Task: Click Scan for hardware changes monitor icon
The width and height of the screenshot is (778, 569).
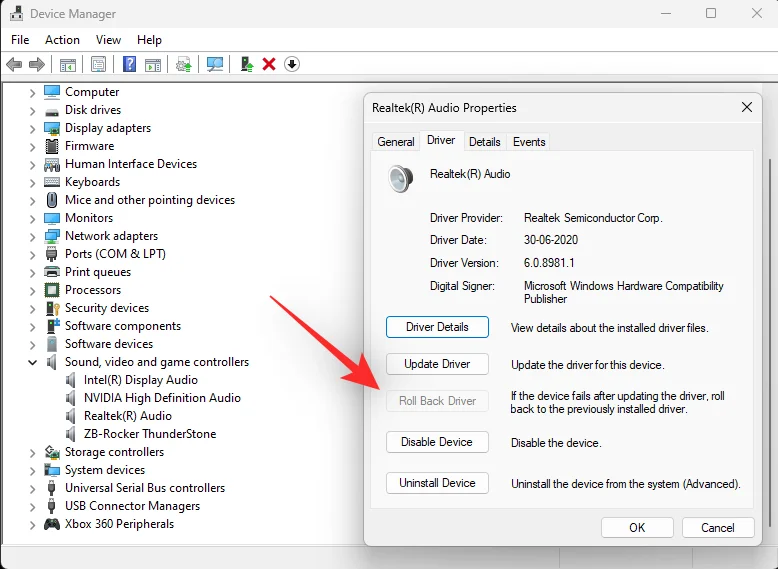Action: [x=215, y=64]
